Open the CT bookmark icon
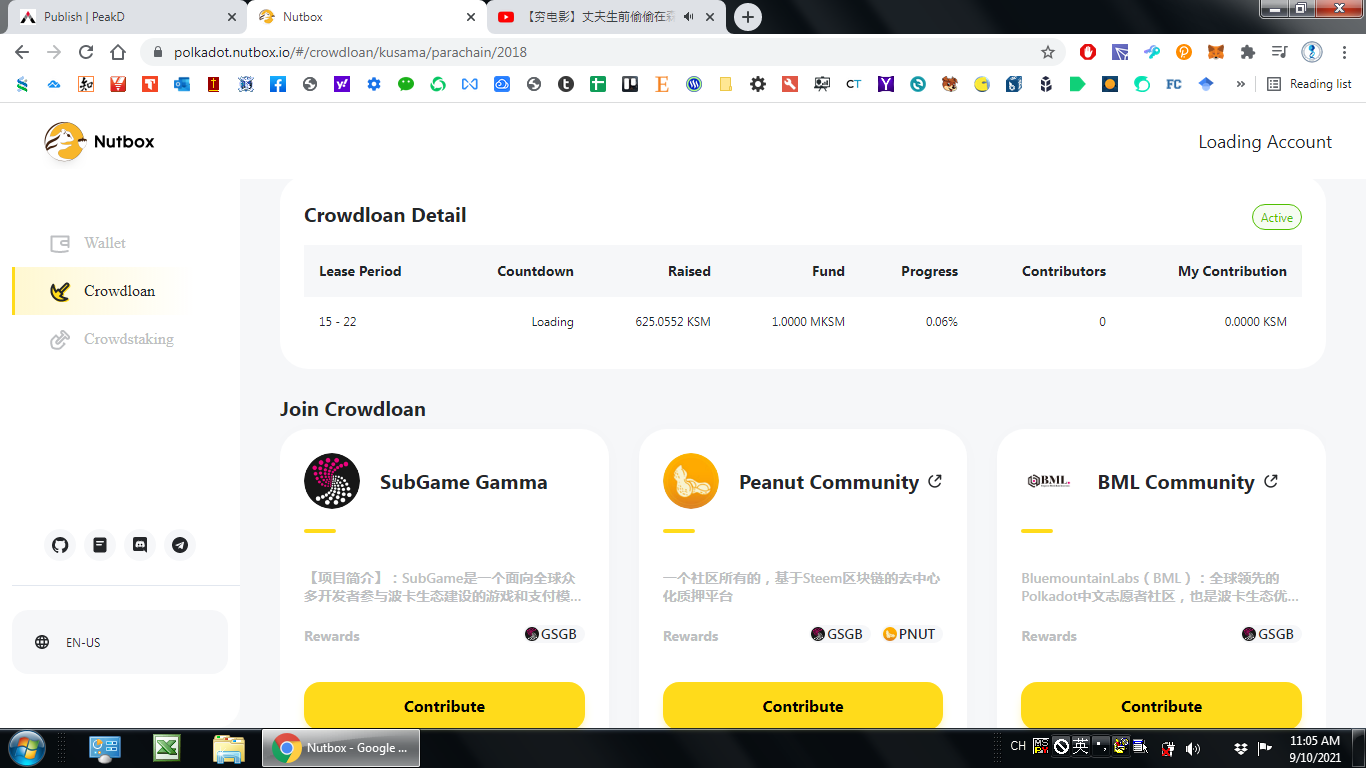The height and width of the screenshot is (768, 1366). click(854, 85)
